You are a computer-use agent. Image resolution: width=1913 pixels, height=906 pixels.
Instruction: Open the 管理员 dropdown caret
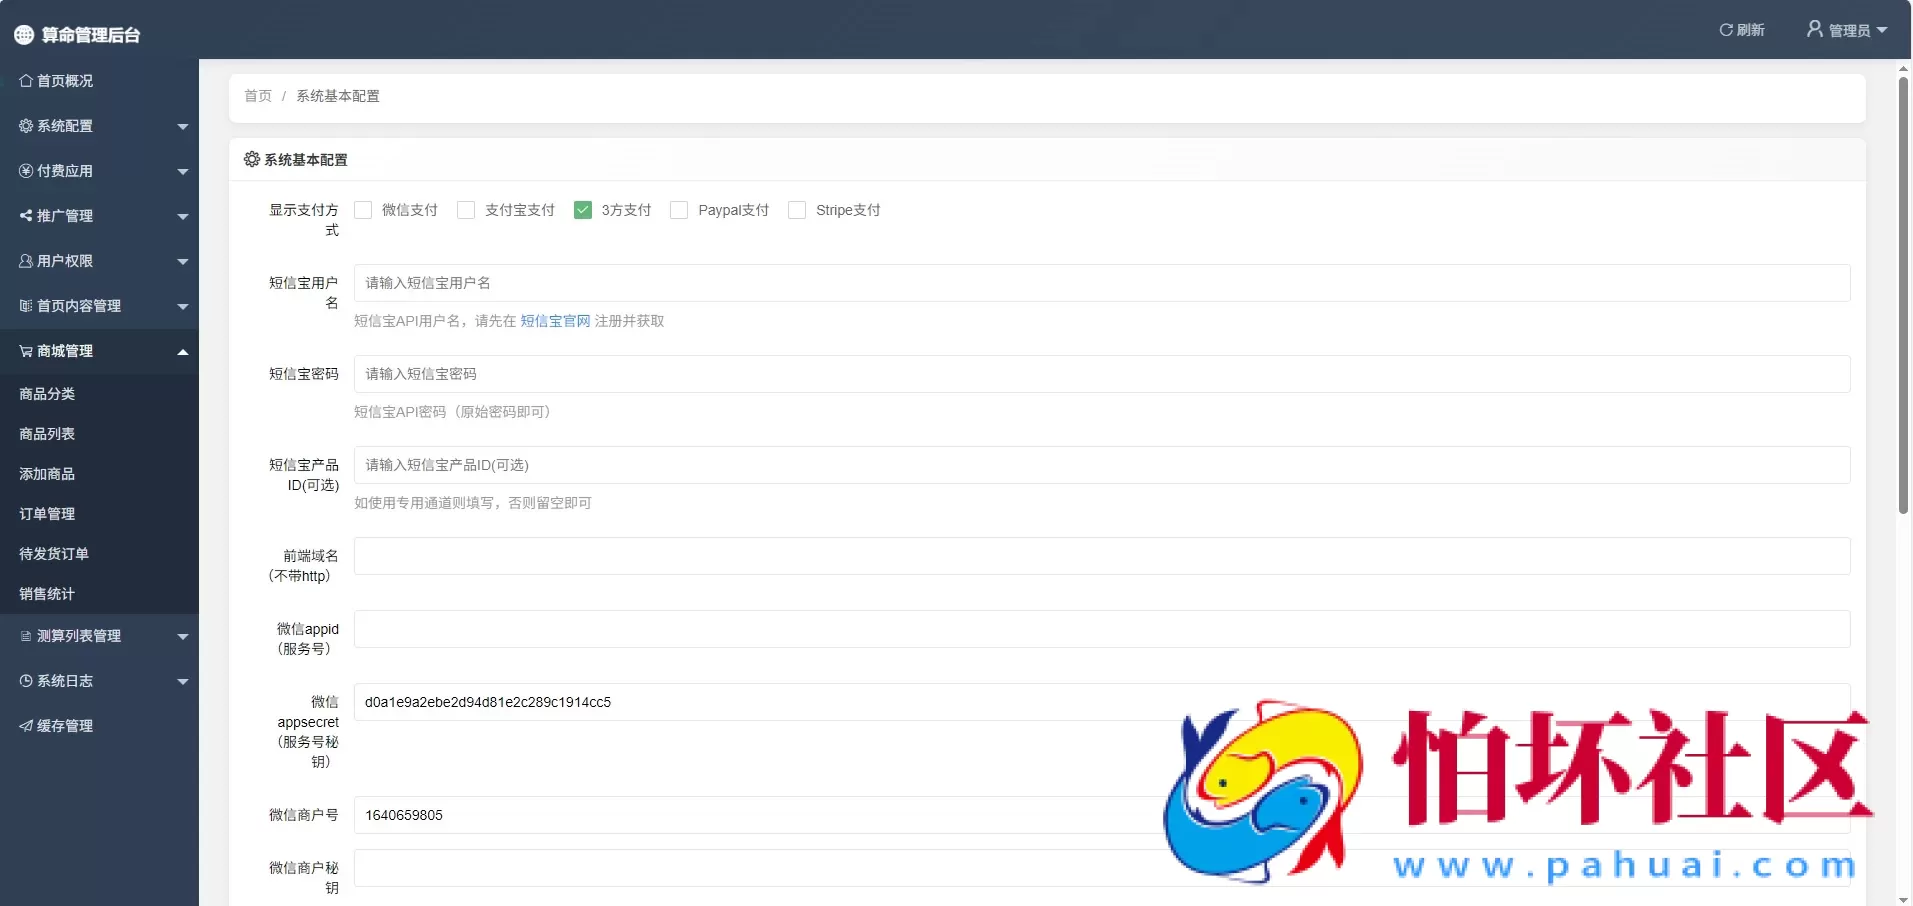coord(1882,30)
